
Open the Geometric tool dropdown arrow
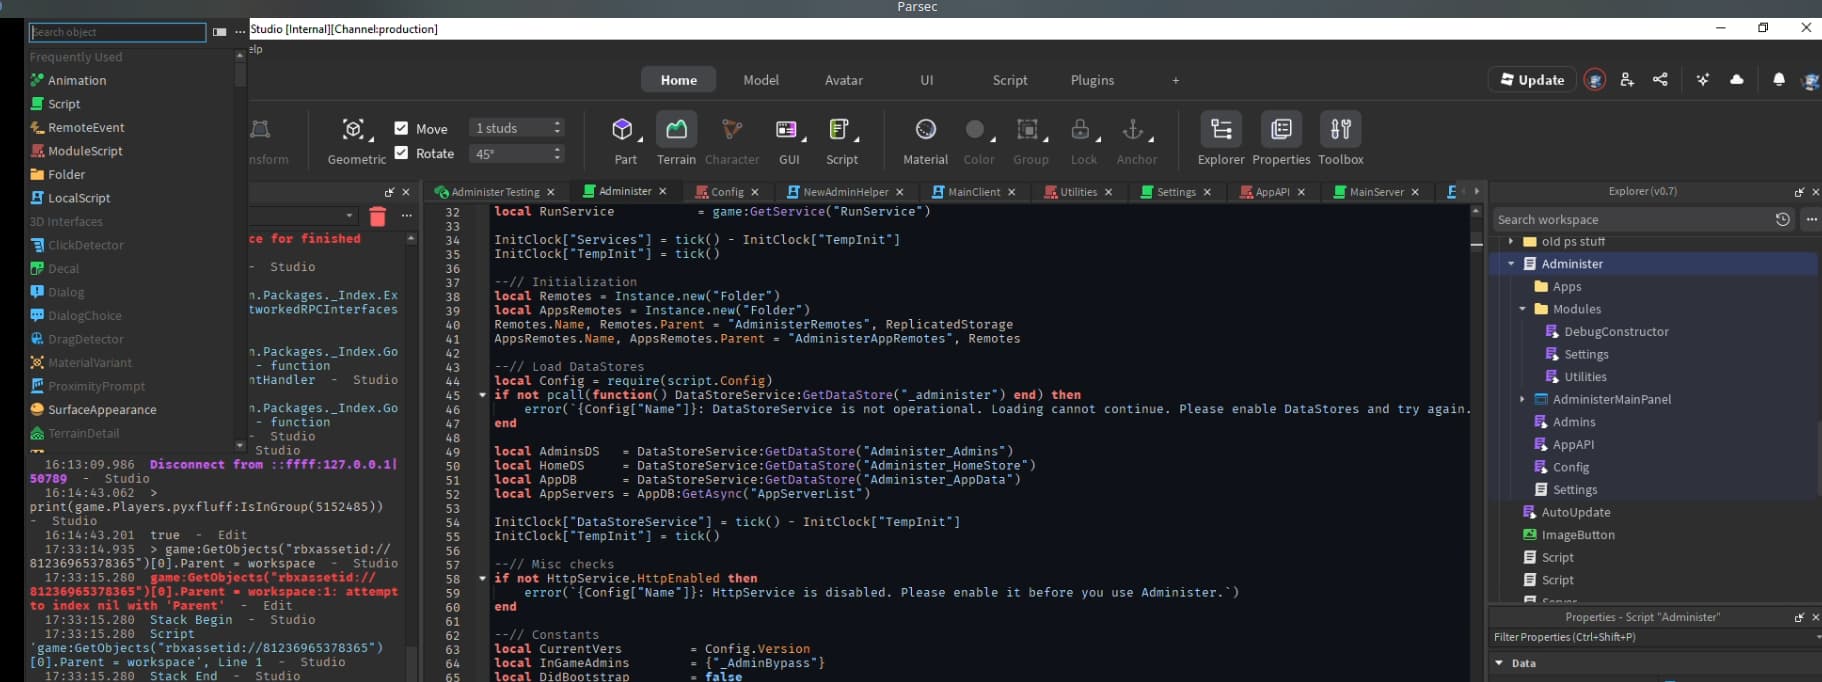click(x=372, y=138)
